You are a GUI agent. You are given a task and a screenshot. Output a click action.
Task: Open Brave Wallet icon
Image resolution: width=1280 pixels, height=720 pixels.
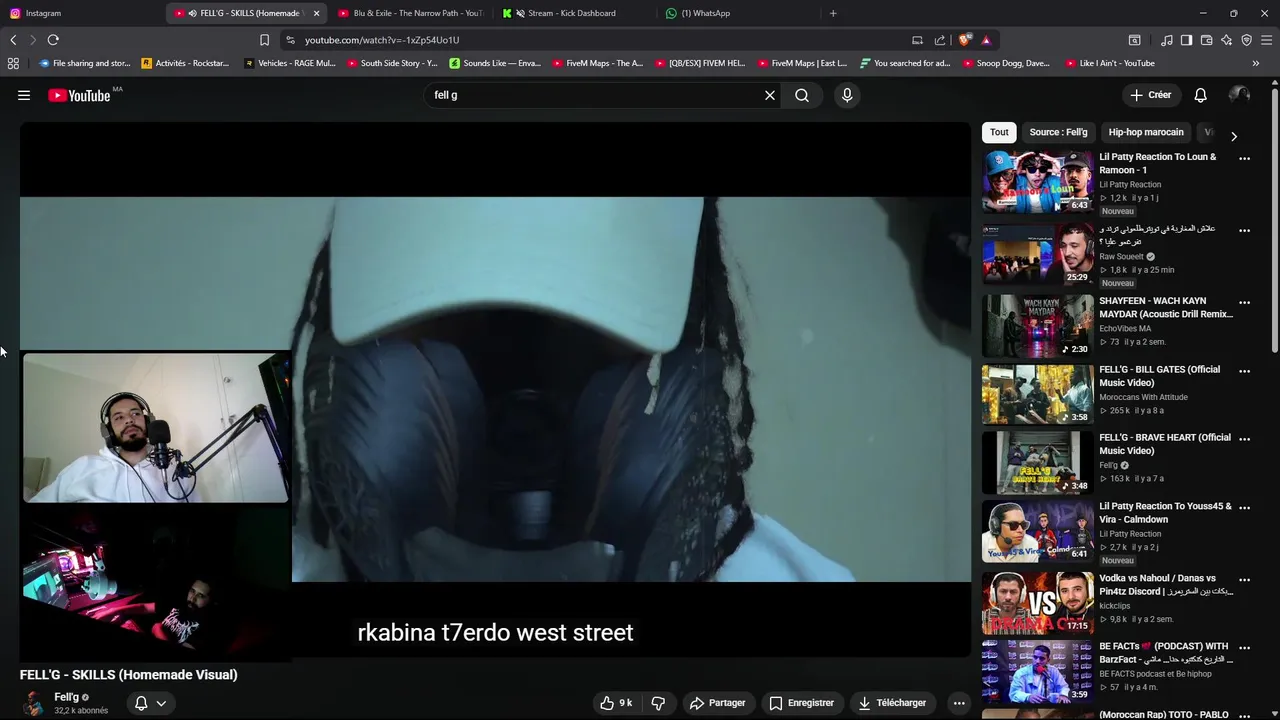[1206, 40]
